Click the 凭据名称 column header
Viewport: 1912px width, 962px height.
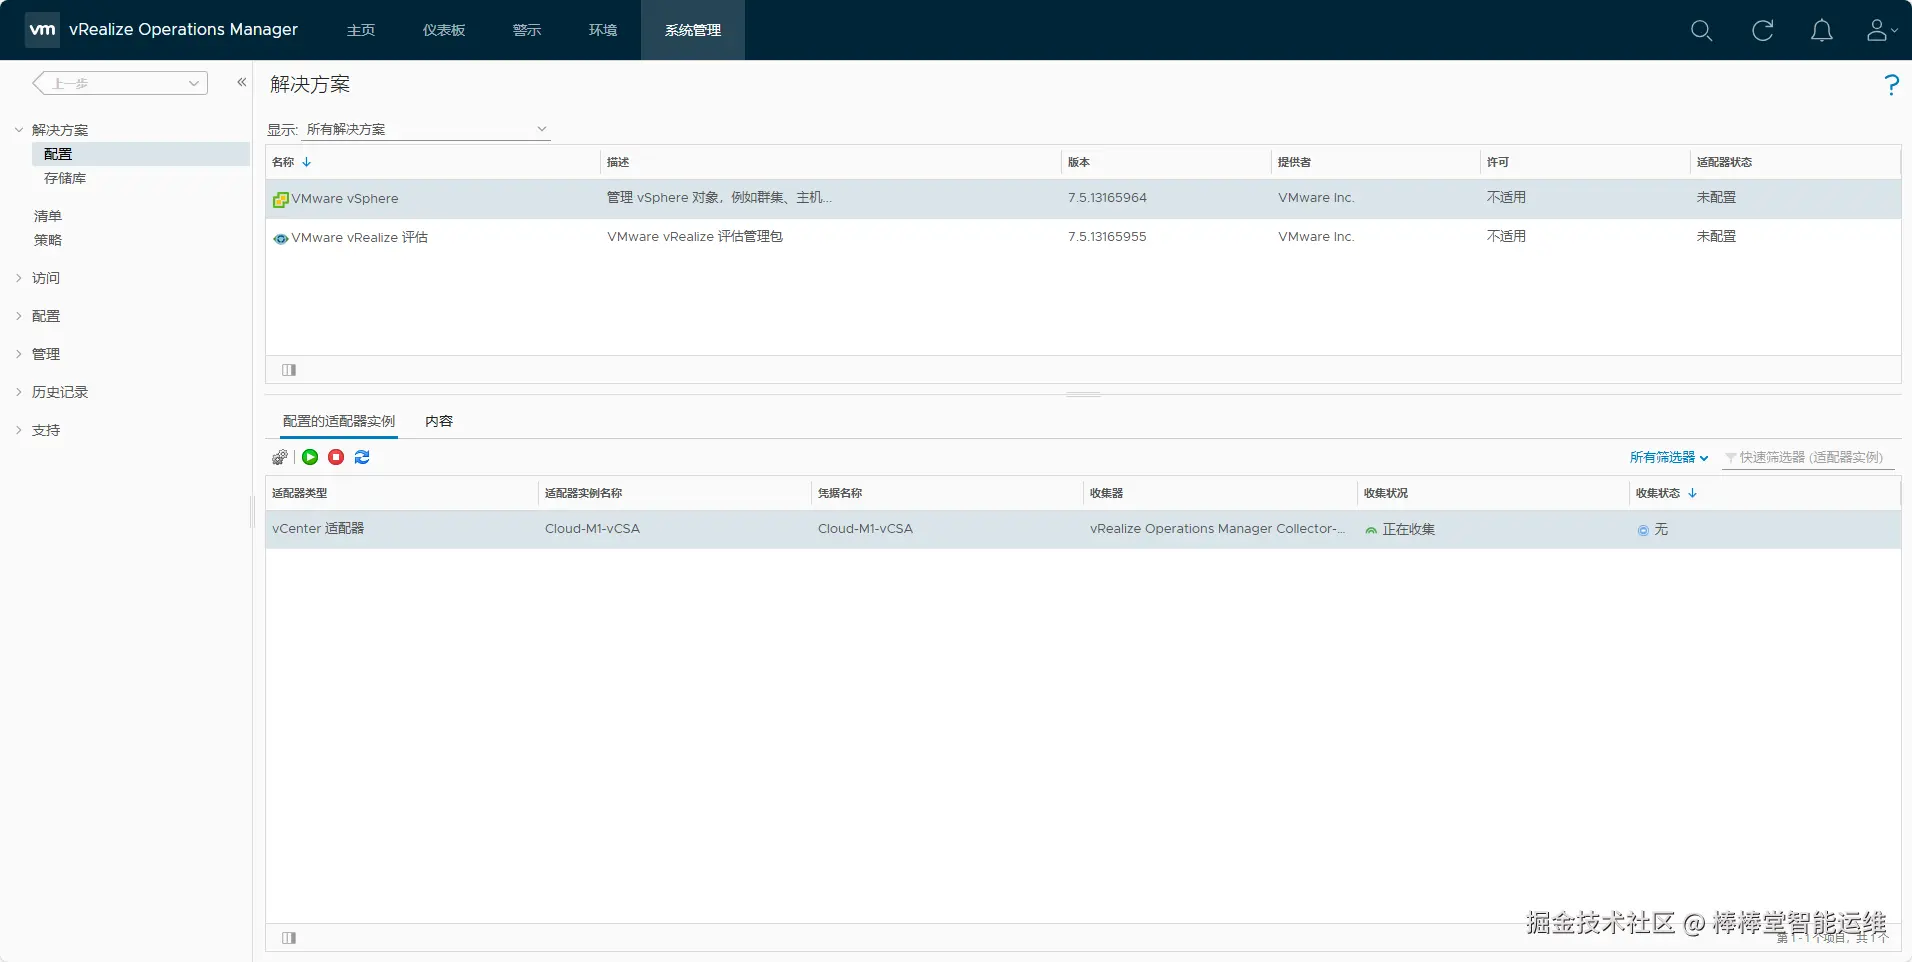[948, 493]
